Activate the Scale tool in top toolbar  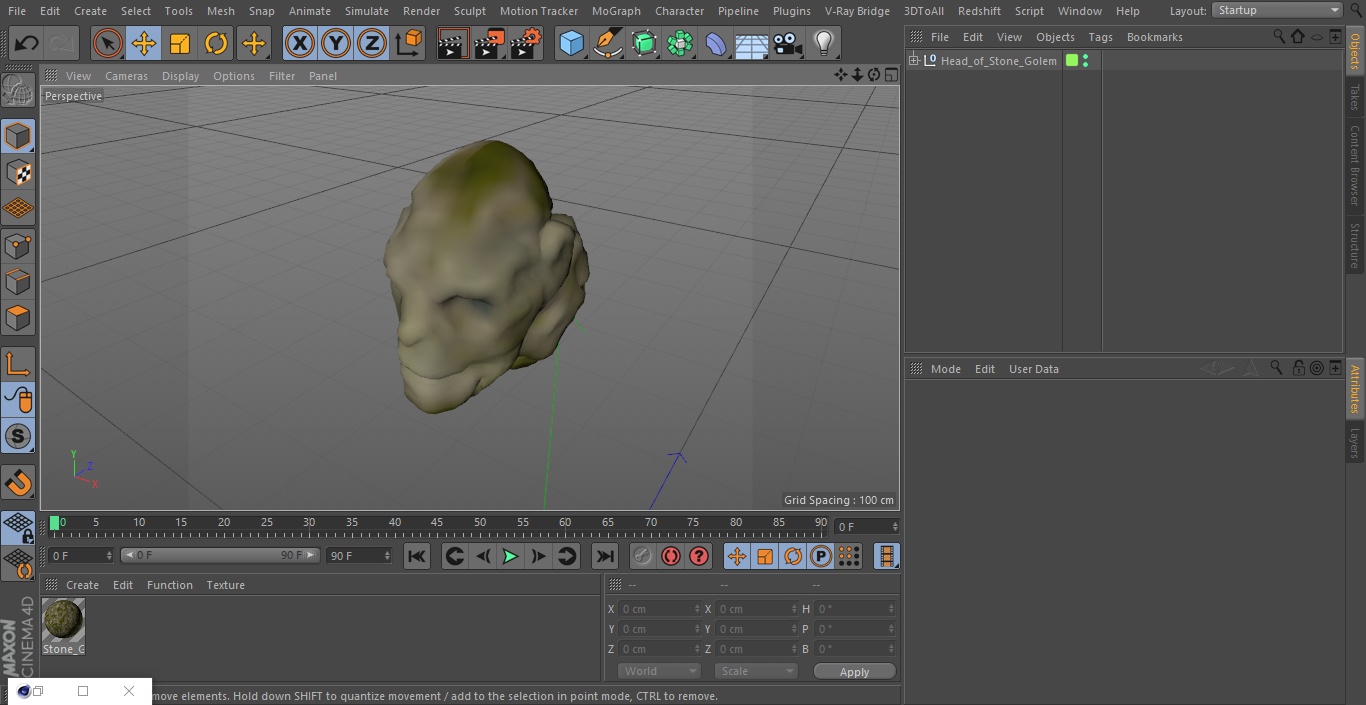pyautogui.click(x=180, y=43)
